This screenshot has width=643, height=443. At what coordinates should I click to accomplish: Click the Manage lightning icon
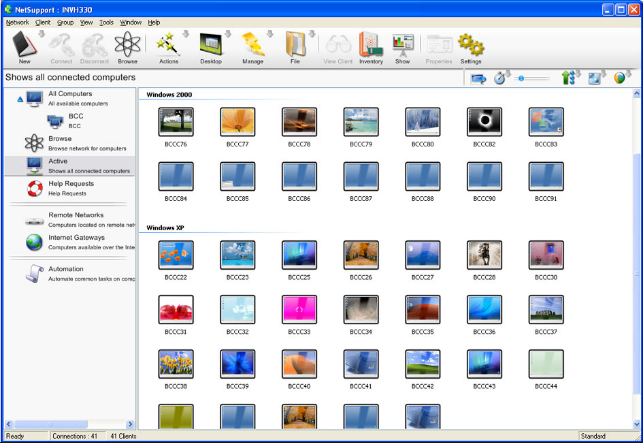252,45
